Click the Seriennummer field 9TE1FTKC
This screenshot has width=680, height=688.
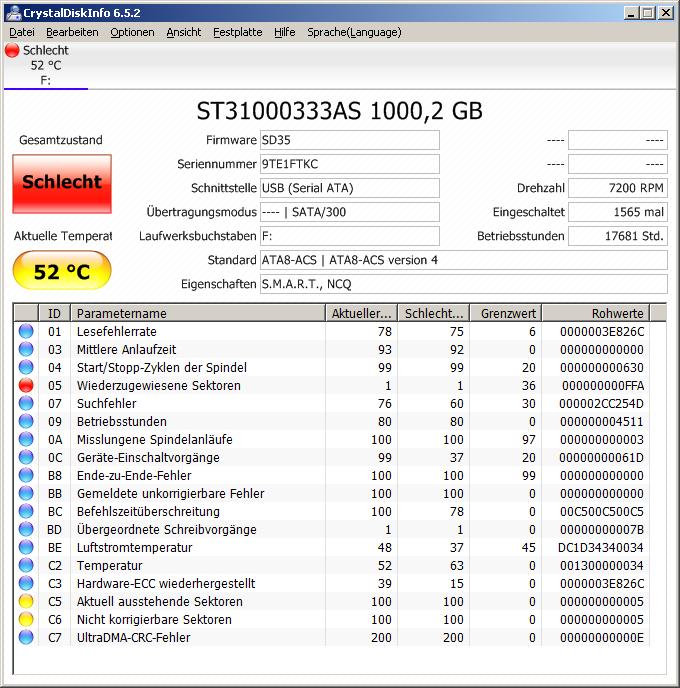(350, 164)
